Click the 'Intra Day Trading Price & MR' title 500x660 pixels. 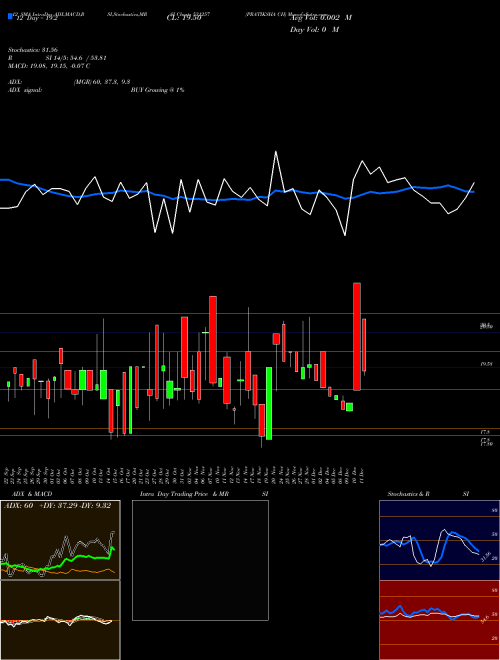point(184,494)
